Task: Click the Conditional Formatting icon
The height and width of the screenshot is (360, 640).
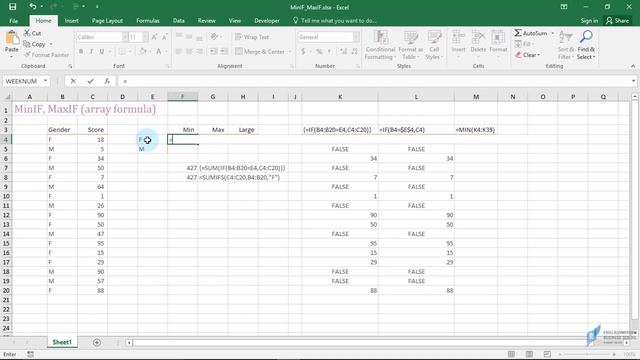Action: point(380,38)
